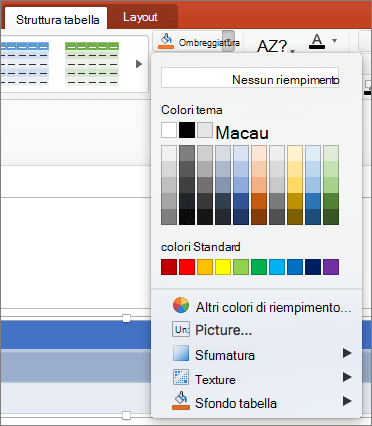Open the AZ? dropdown arrow
Viewport: 372px width, 426px height.
tap(293, 51)
